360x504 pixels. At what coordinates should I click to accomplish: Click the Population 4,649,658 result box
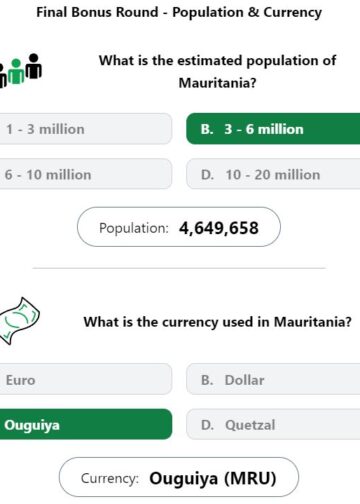179,227
